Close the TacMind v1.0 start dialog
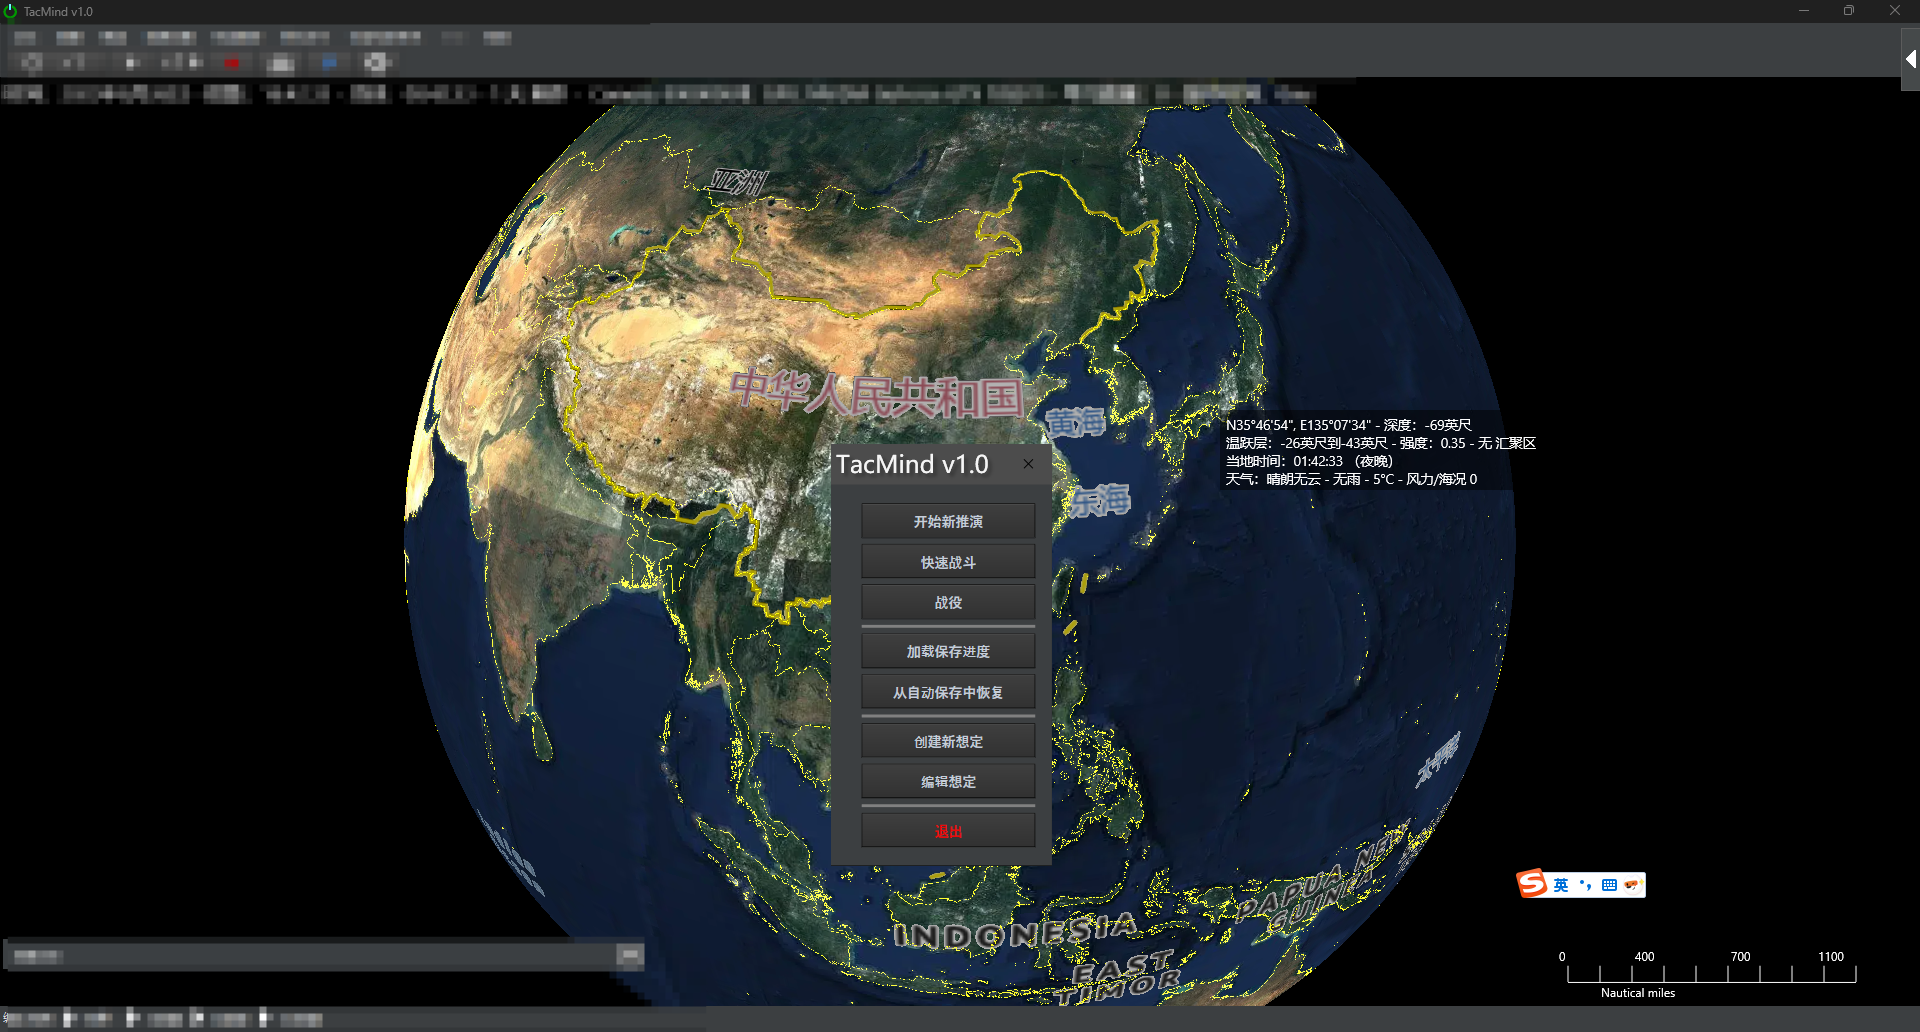 [1028, 464]
